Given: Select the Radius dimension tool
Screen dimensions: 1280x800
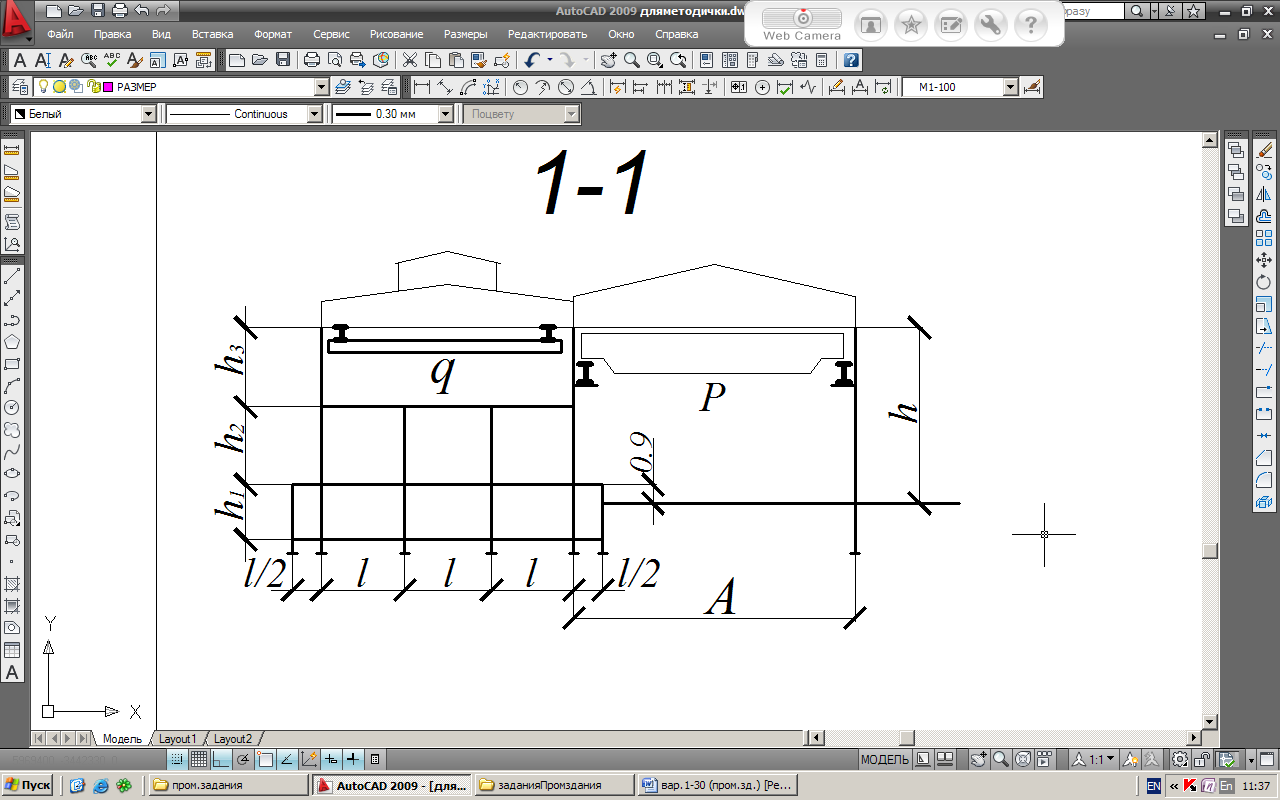Looking at the screenshot, I should [x=520, y=87].
